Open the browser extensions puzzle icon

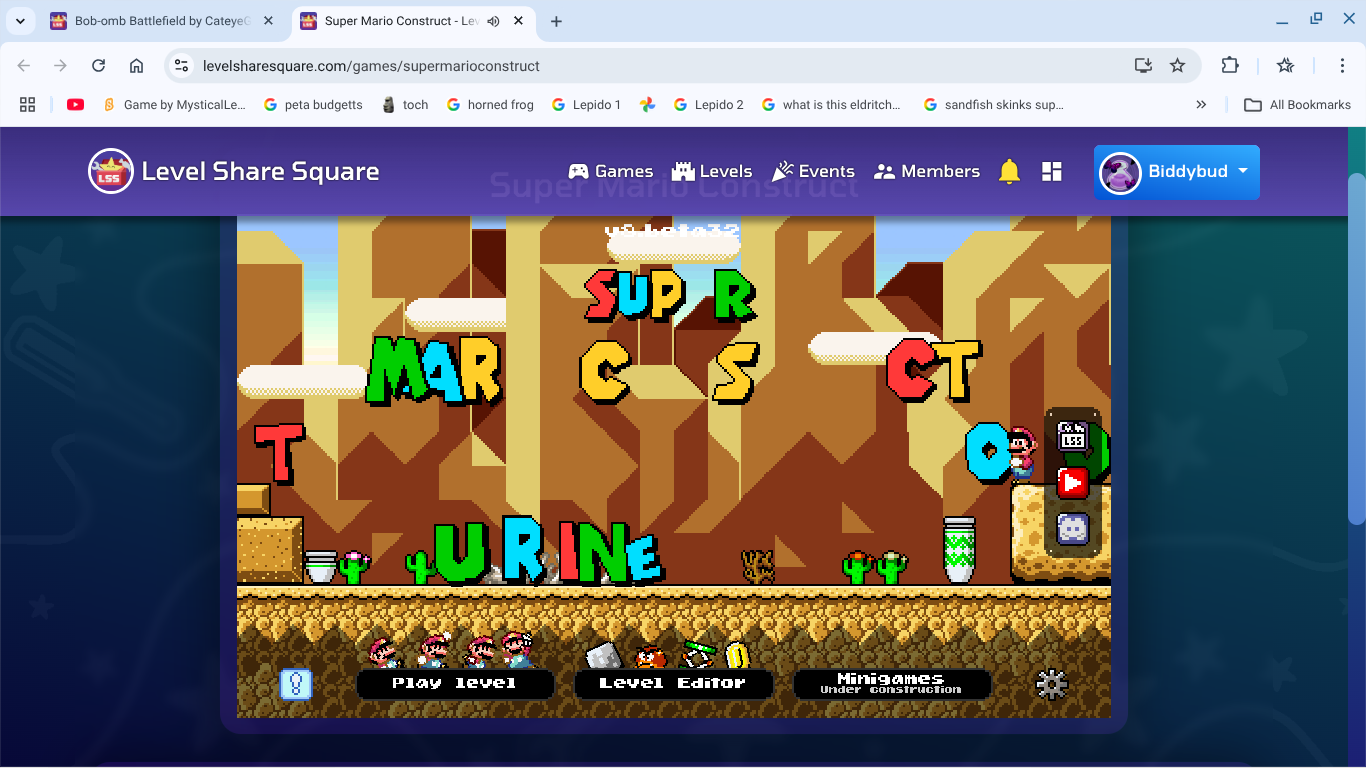(1230, 65)
